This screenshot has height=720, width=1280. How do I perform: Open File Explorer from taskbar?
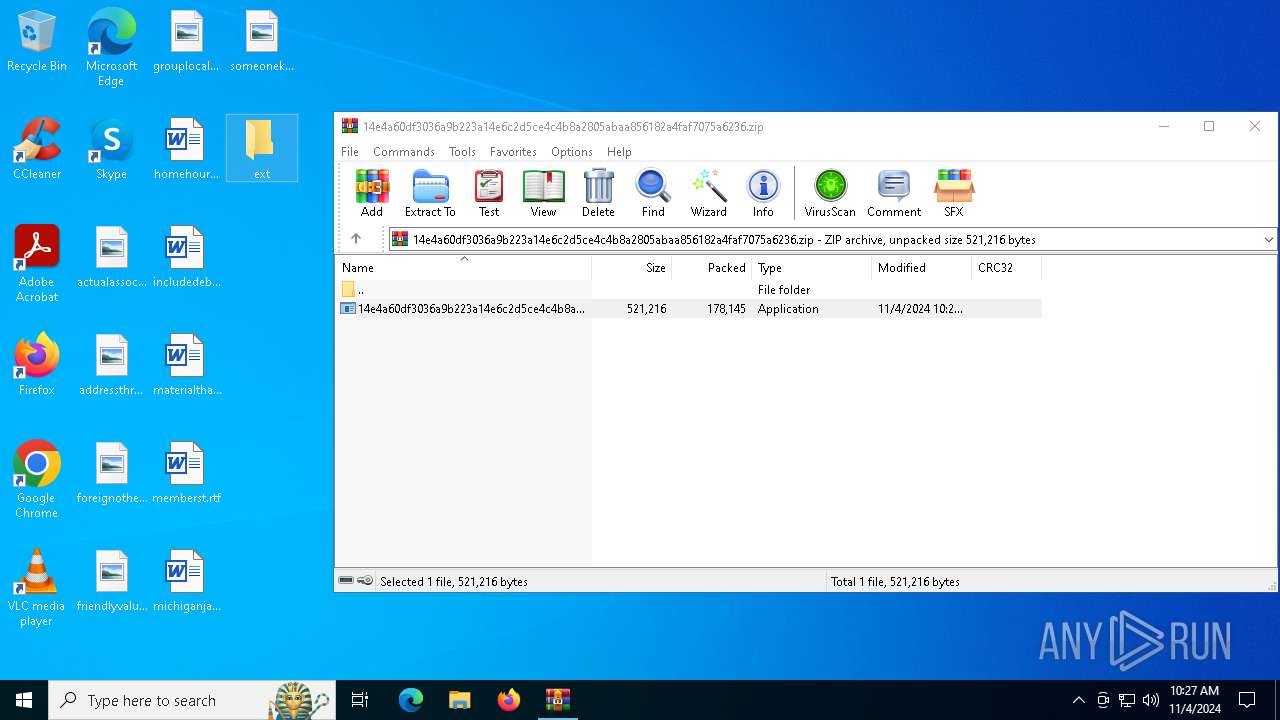coord(459,700)
